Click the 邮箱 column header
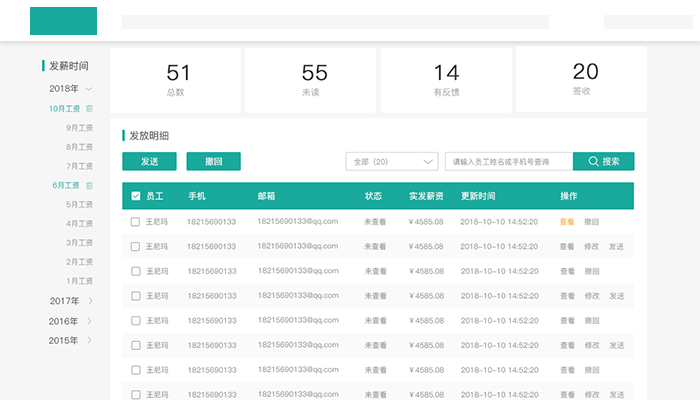Screen dimensions: 700x400 click(x=266, y=196)
